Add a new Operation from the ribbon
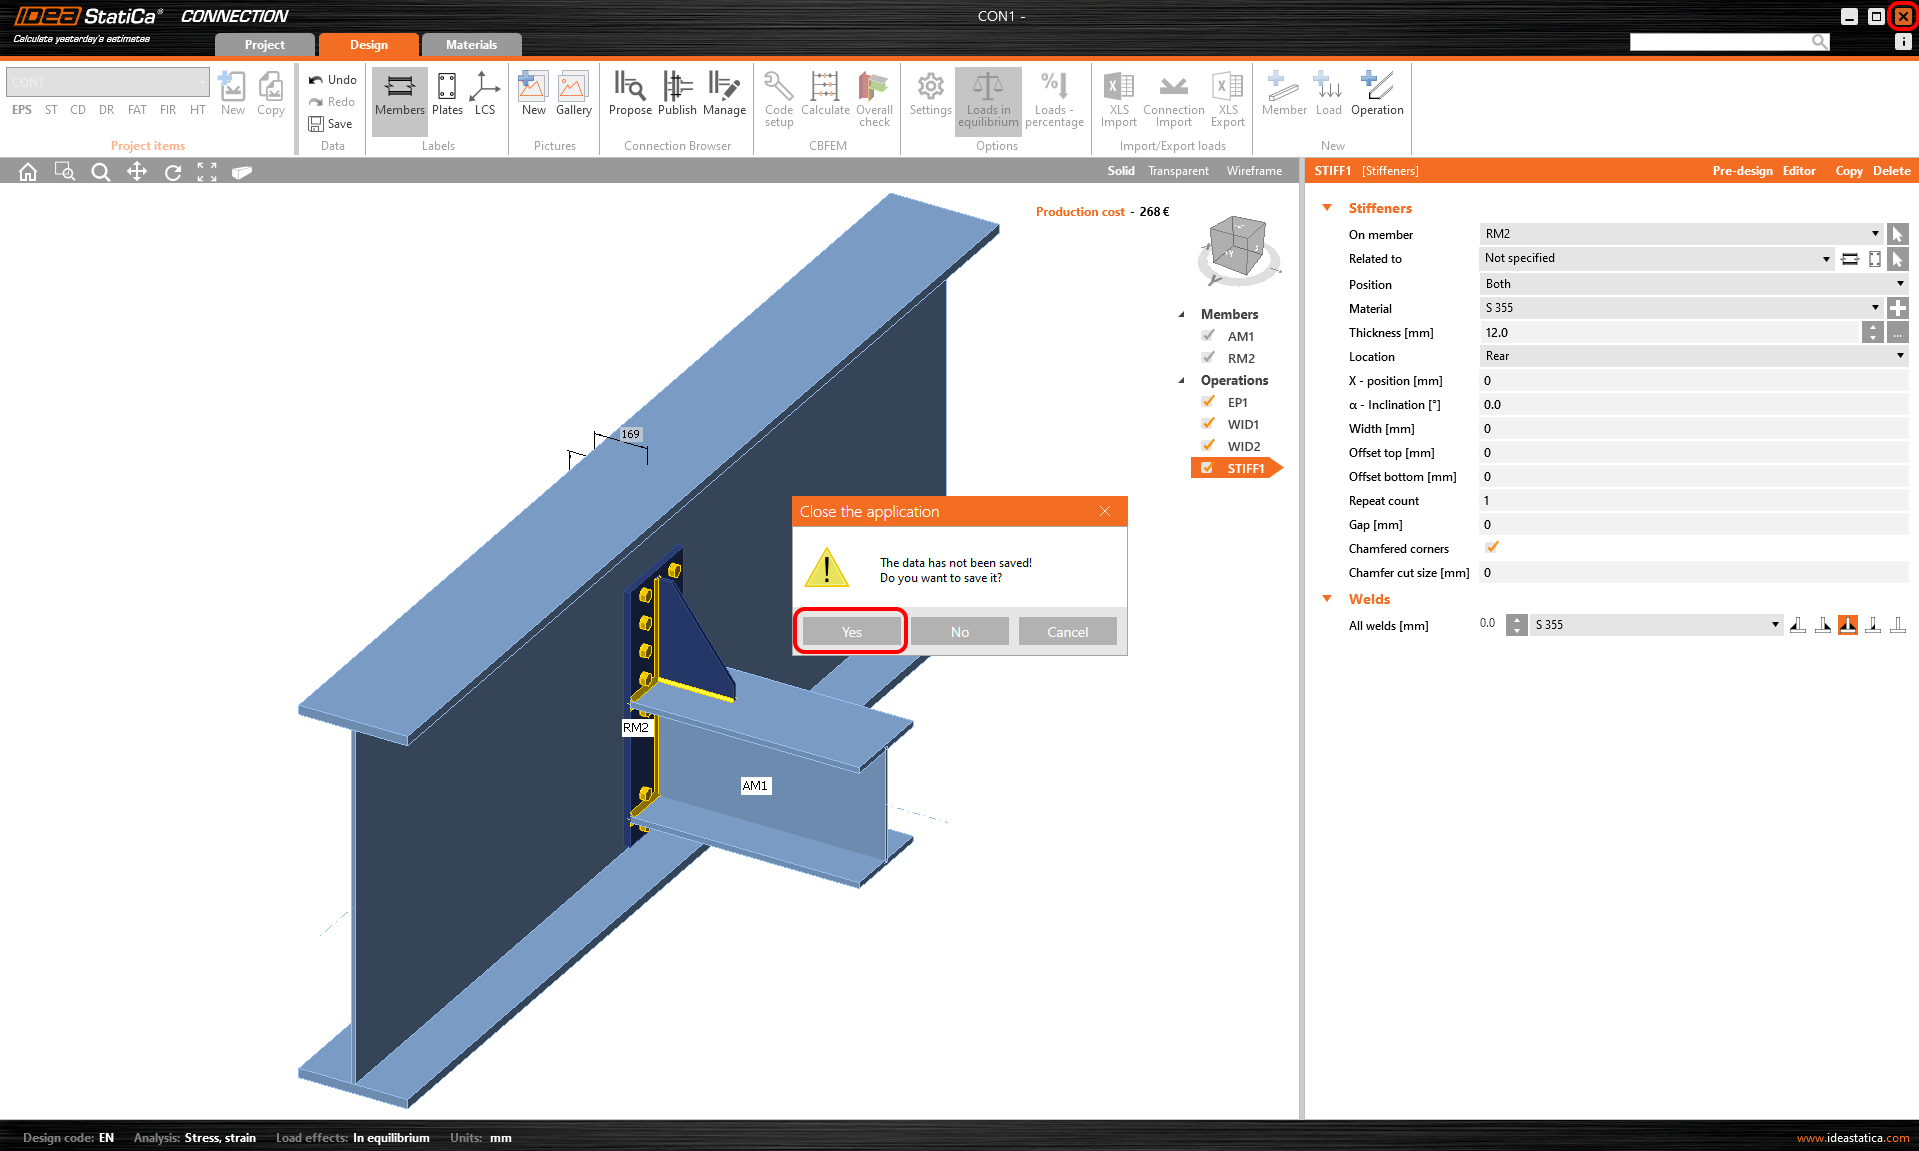This screenshot has width=1919, height=1151. [x=1376, y=95]
